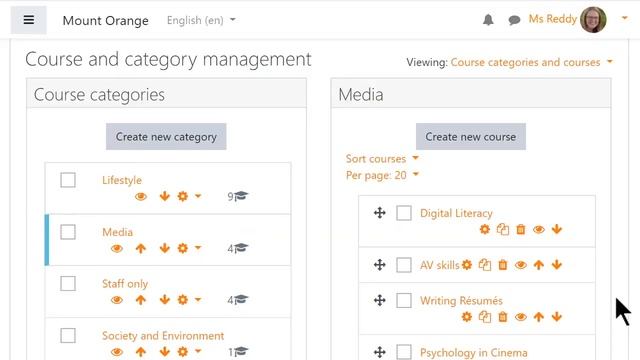
Task: Open the Digital Literacy course link
Action: pyautogui.click(x=456, y=213)
